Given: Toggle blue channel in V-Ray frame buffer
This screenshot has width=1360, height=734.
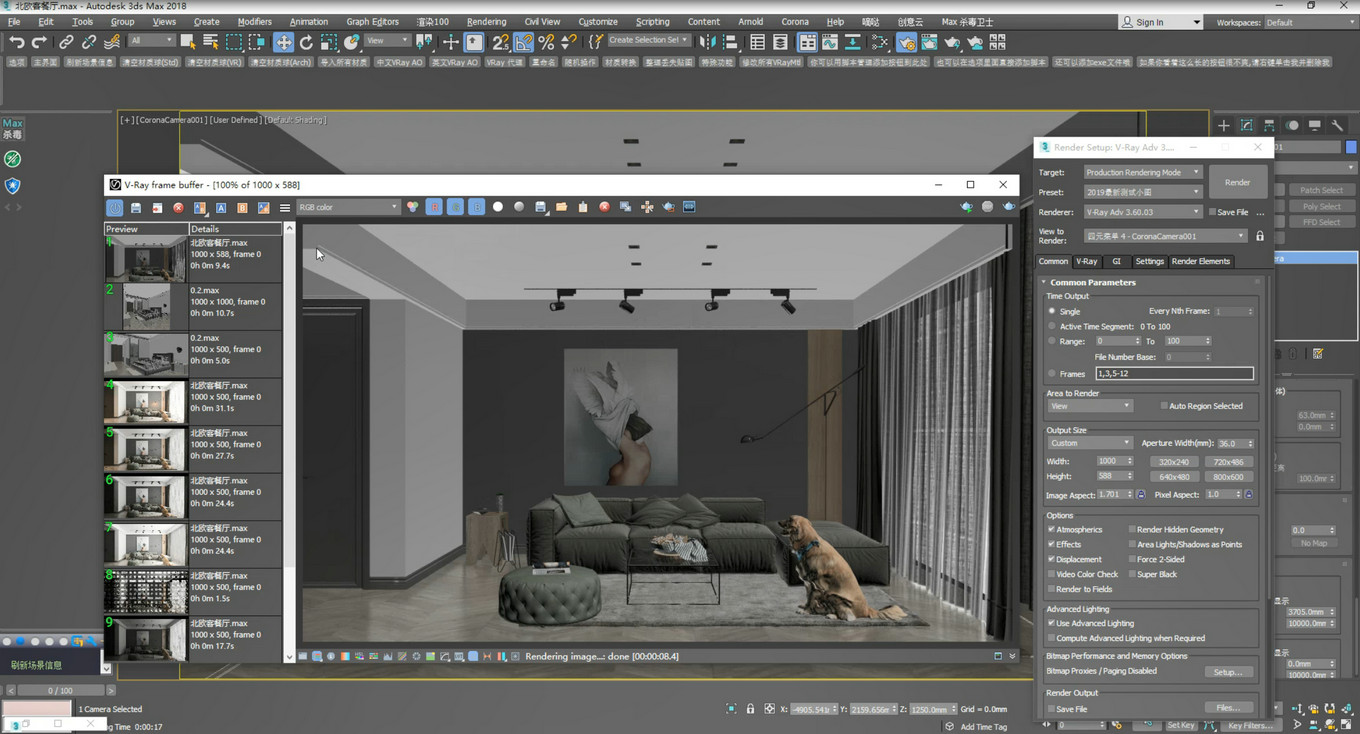Looking at the screenshot, I should (477, 207).
